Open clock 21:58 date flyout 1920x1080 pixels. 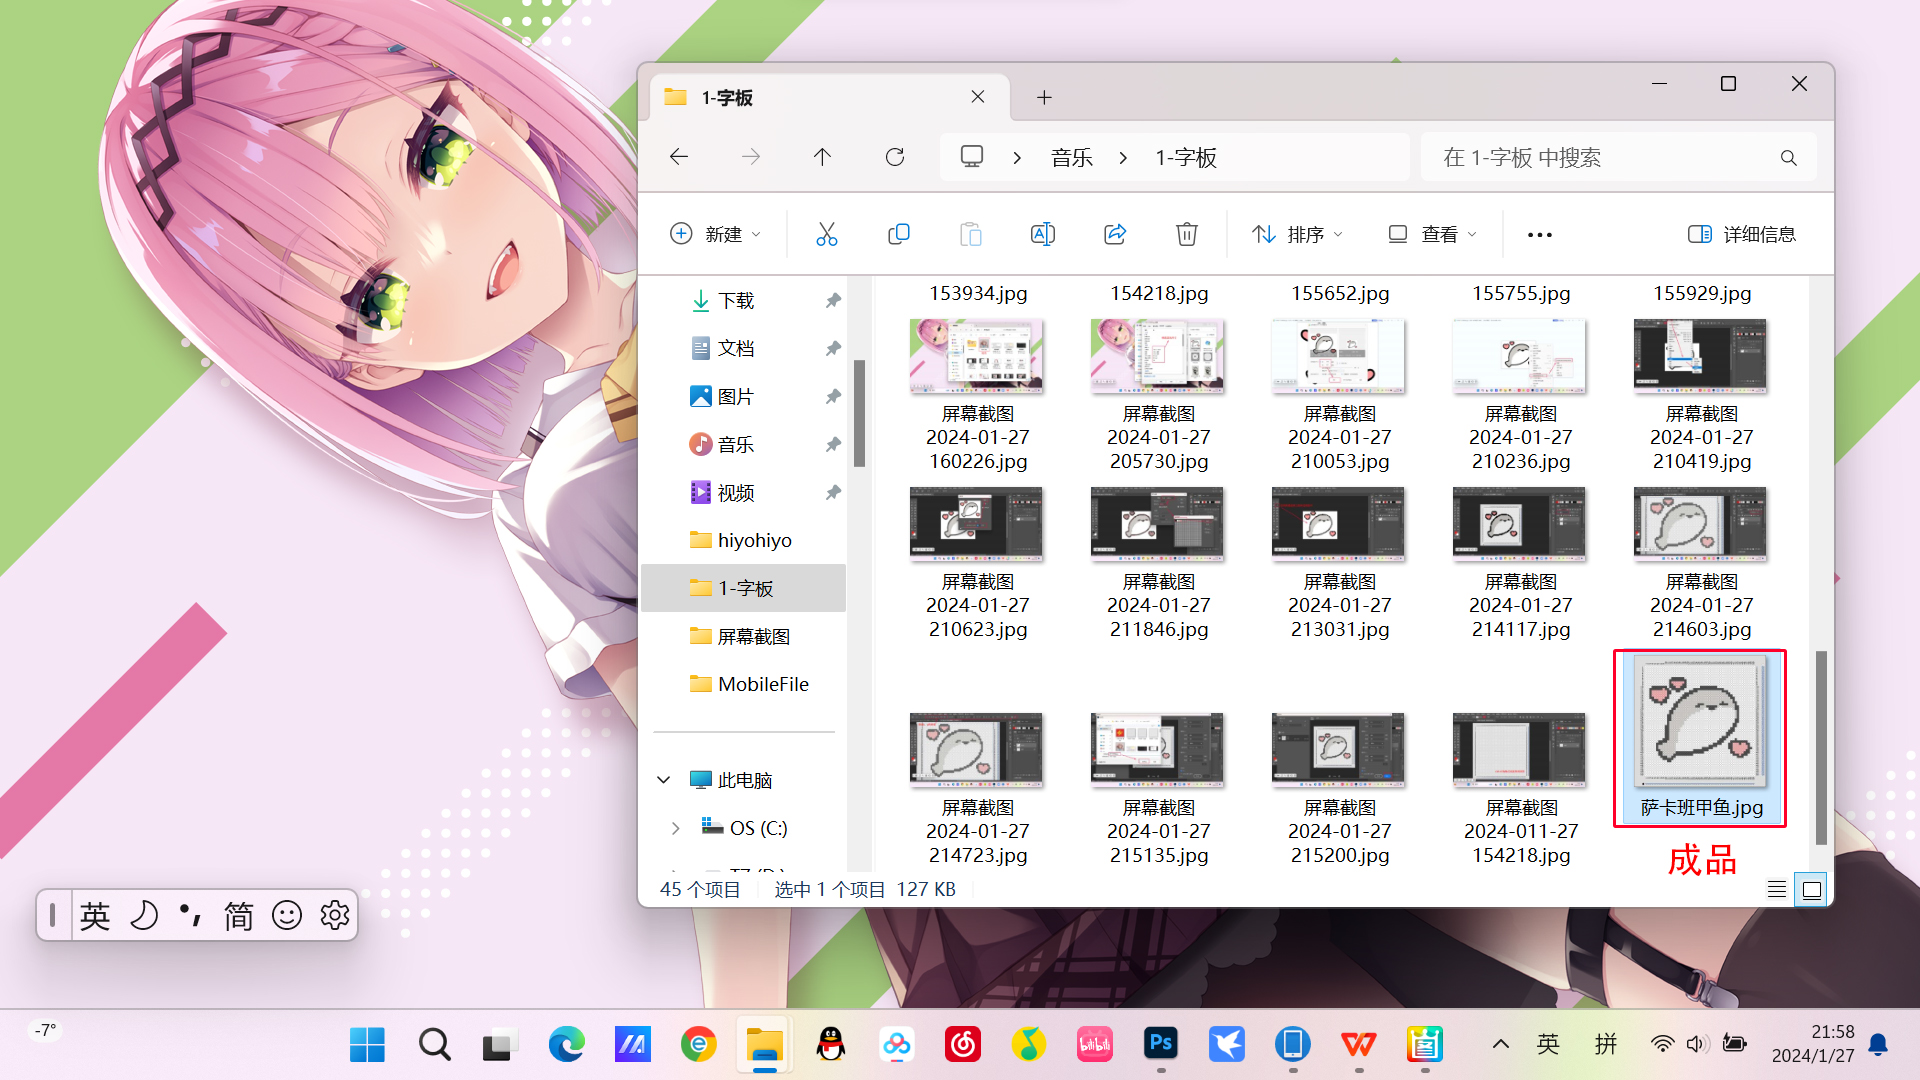[x=1812, y=1044]
